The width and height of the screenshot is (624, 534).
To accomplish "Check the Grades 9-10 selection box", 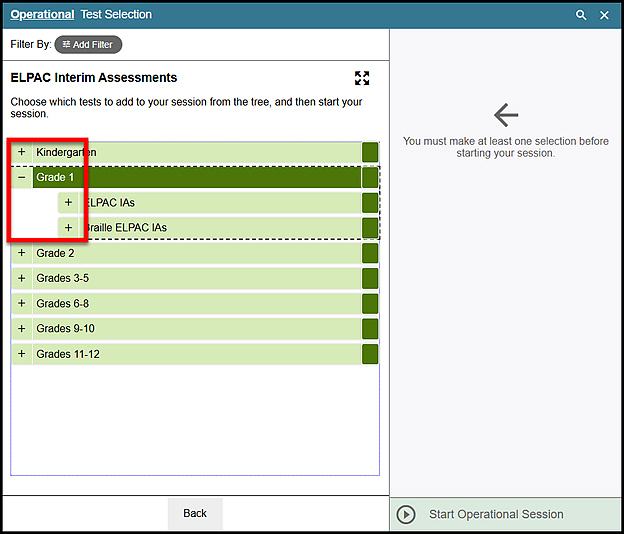I will pyautogui.click(x=370, y=329).
